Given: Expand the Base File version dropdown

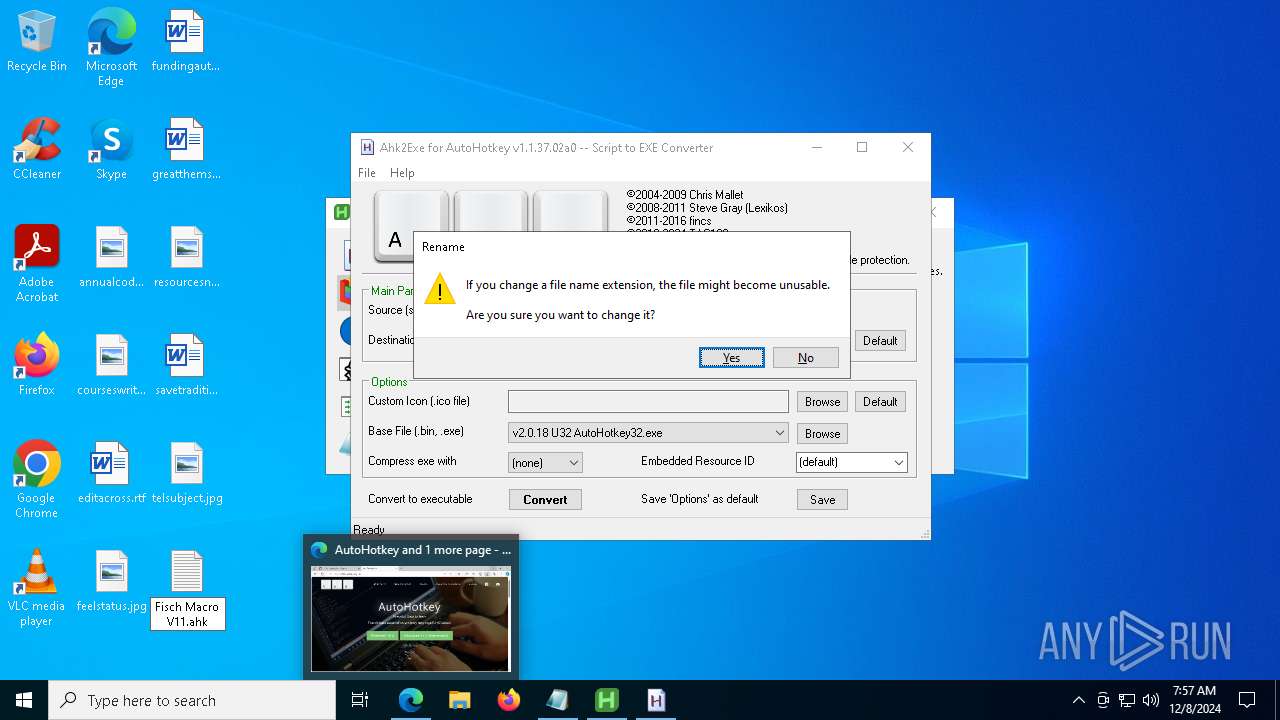Looking at the screenshot, I should (x=779, y=433).
